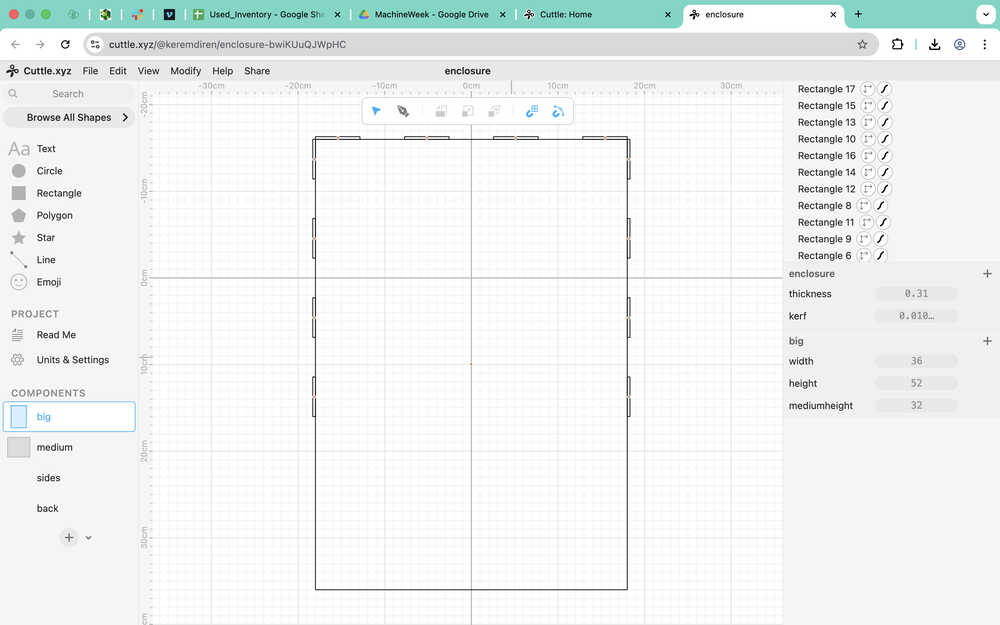
Task: Apply the rotational repeat modifier icon
Action: point(558,112)
